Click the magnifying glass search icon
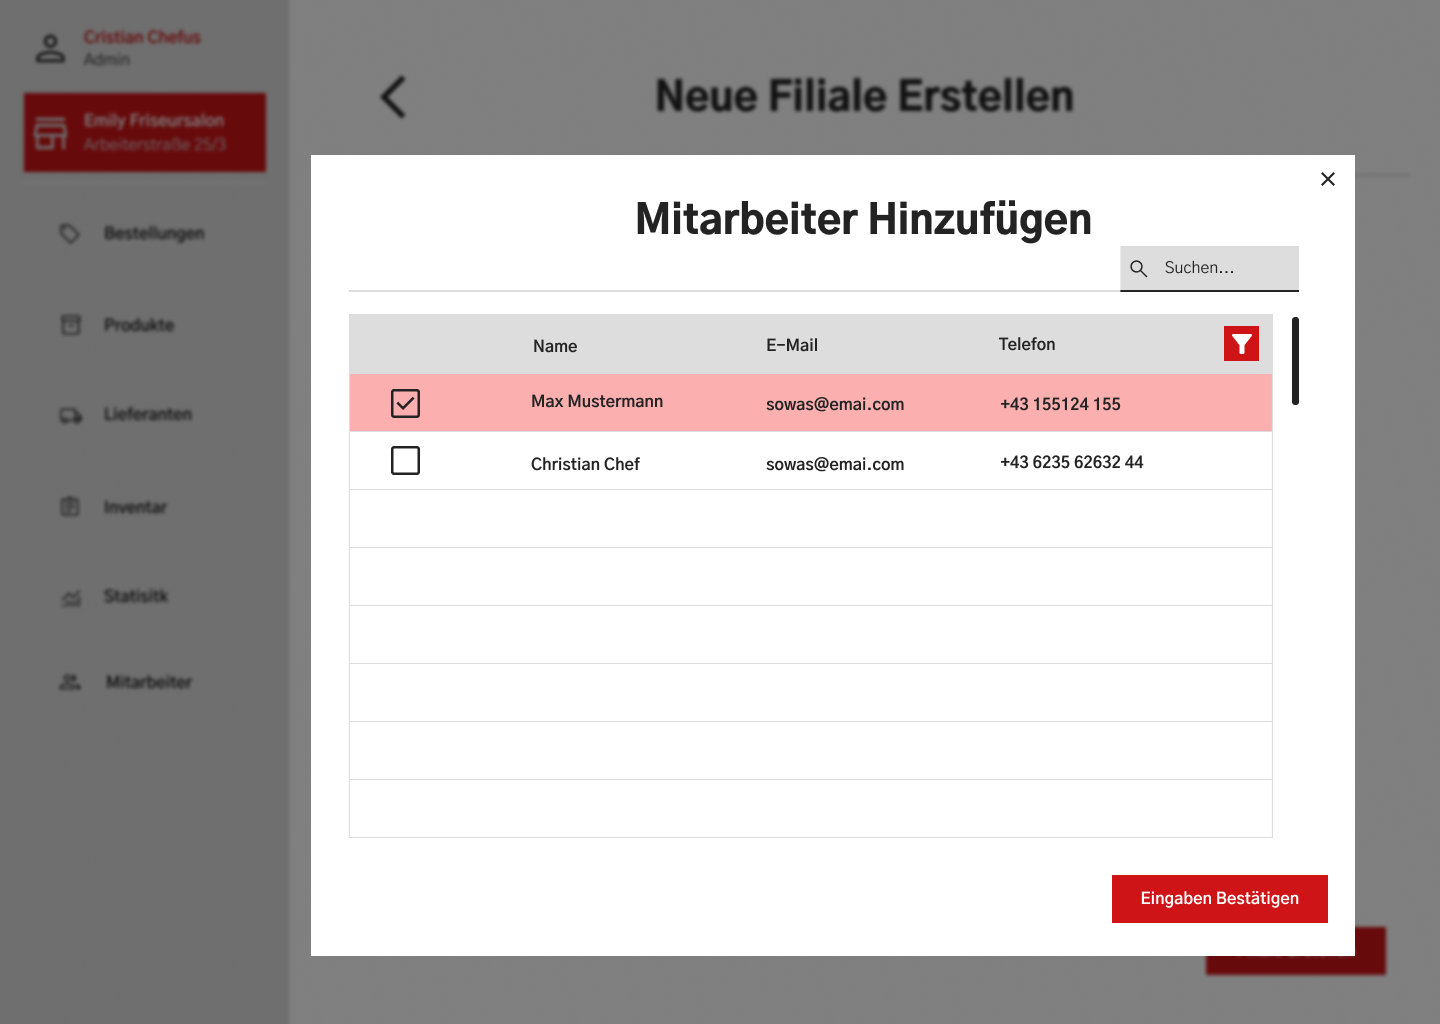Viewport: 1440px width, 1024px height. point(1138,268)
